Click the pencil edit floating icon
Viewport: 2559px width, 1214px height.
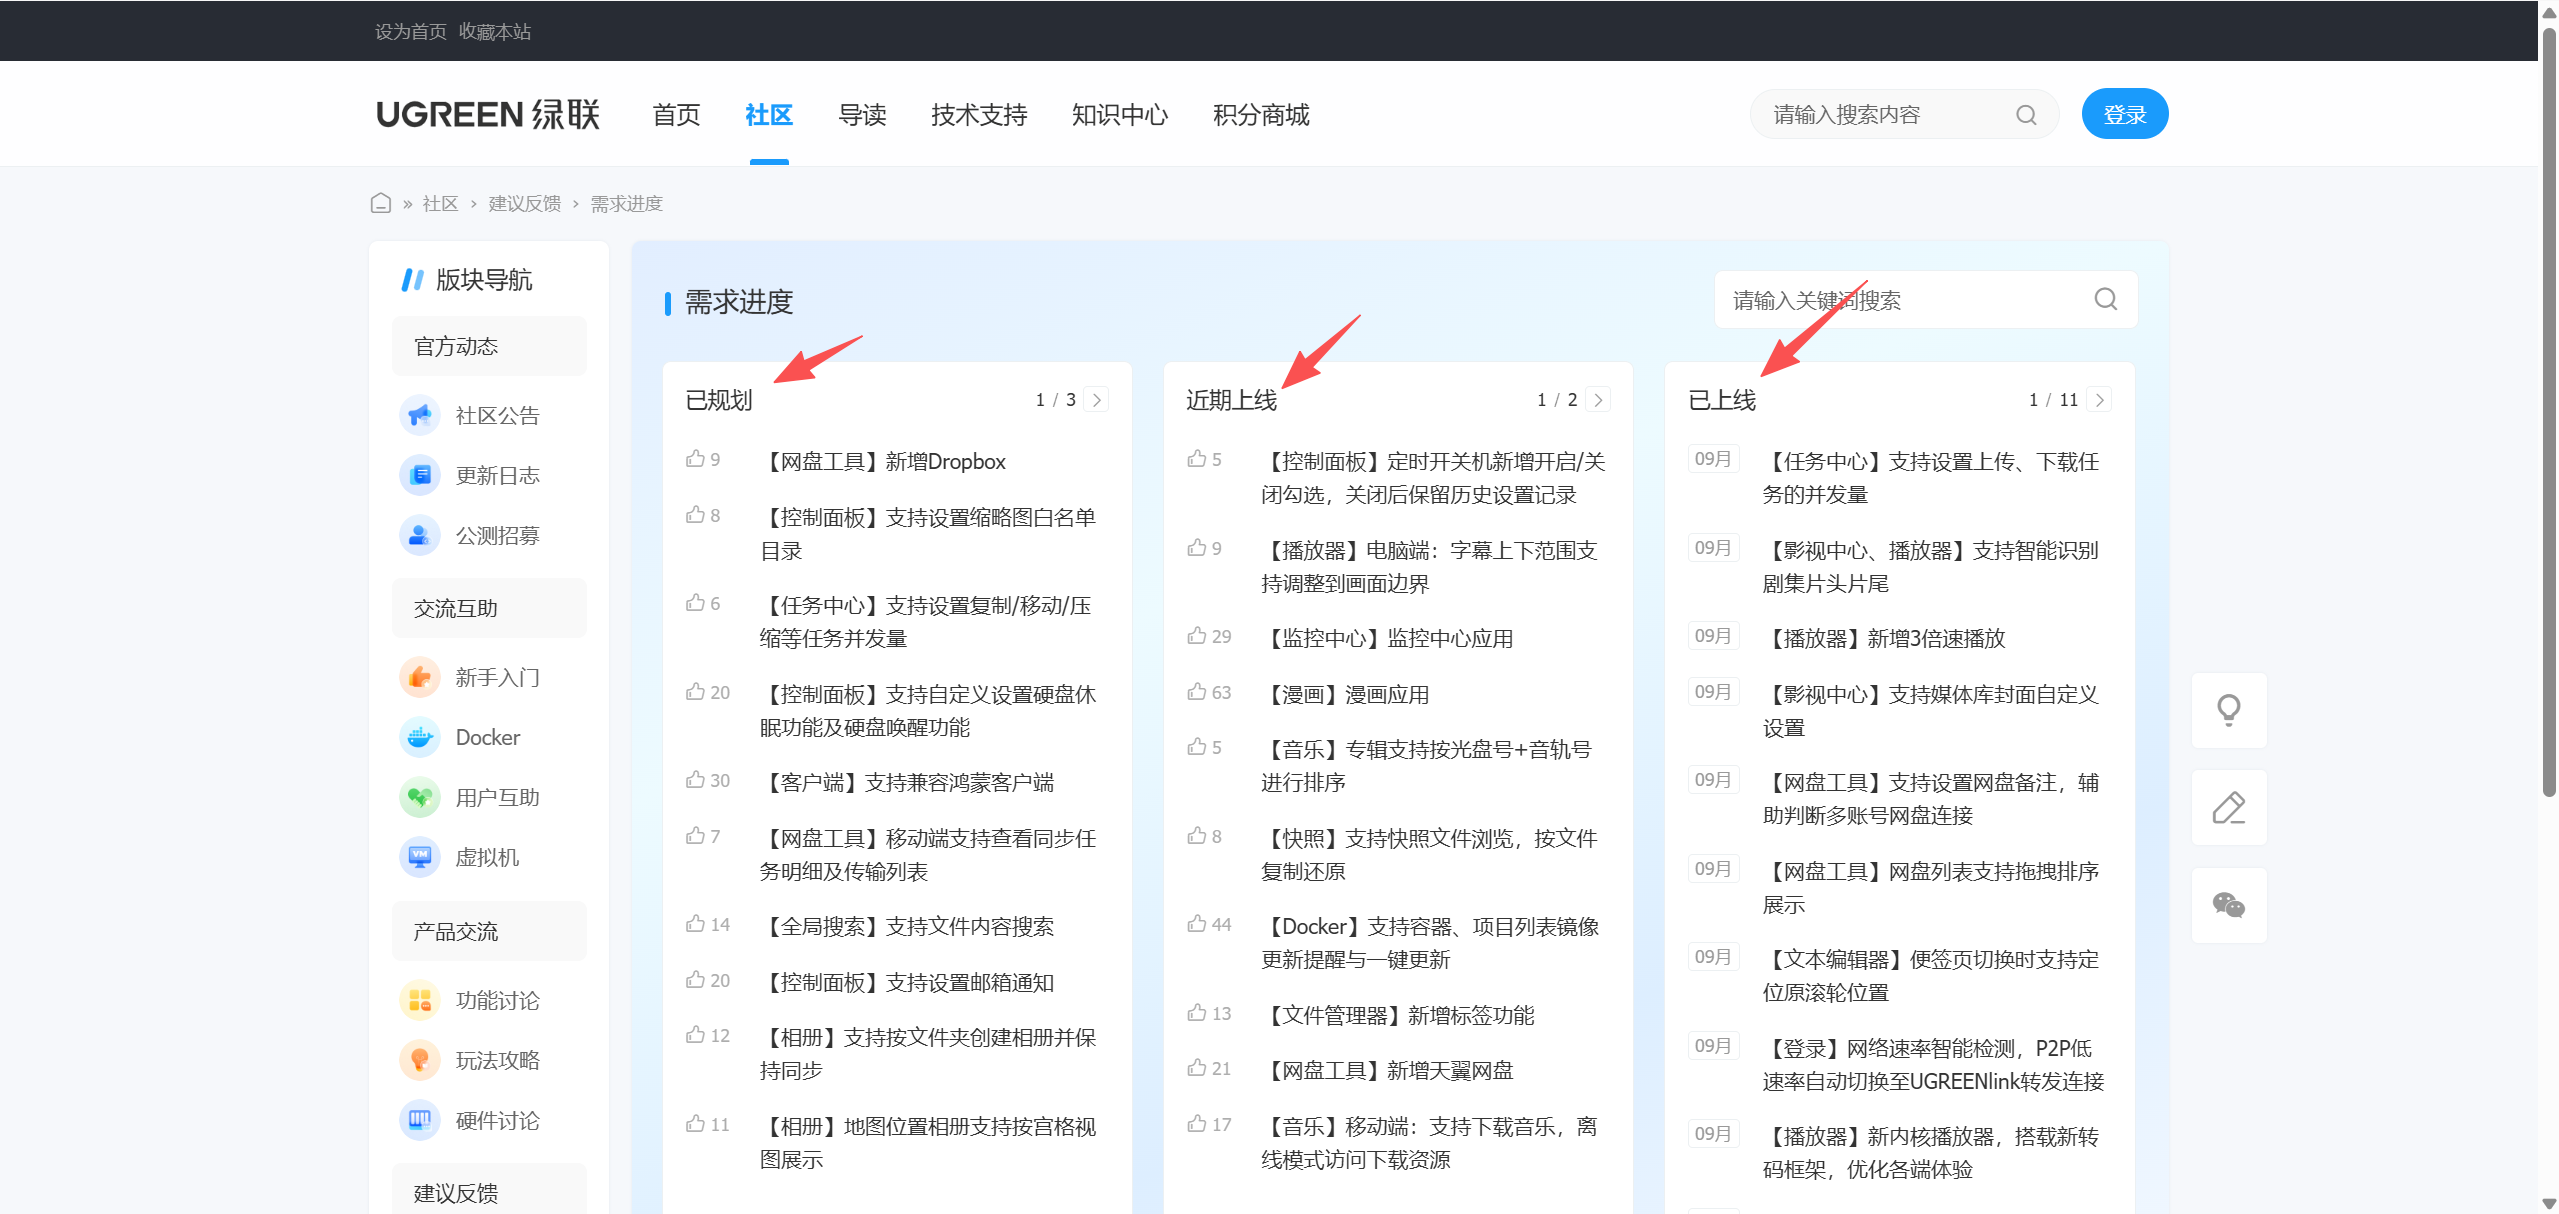click(2228, 807)
